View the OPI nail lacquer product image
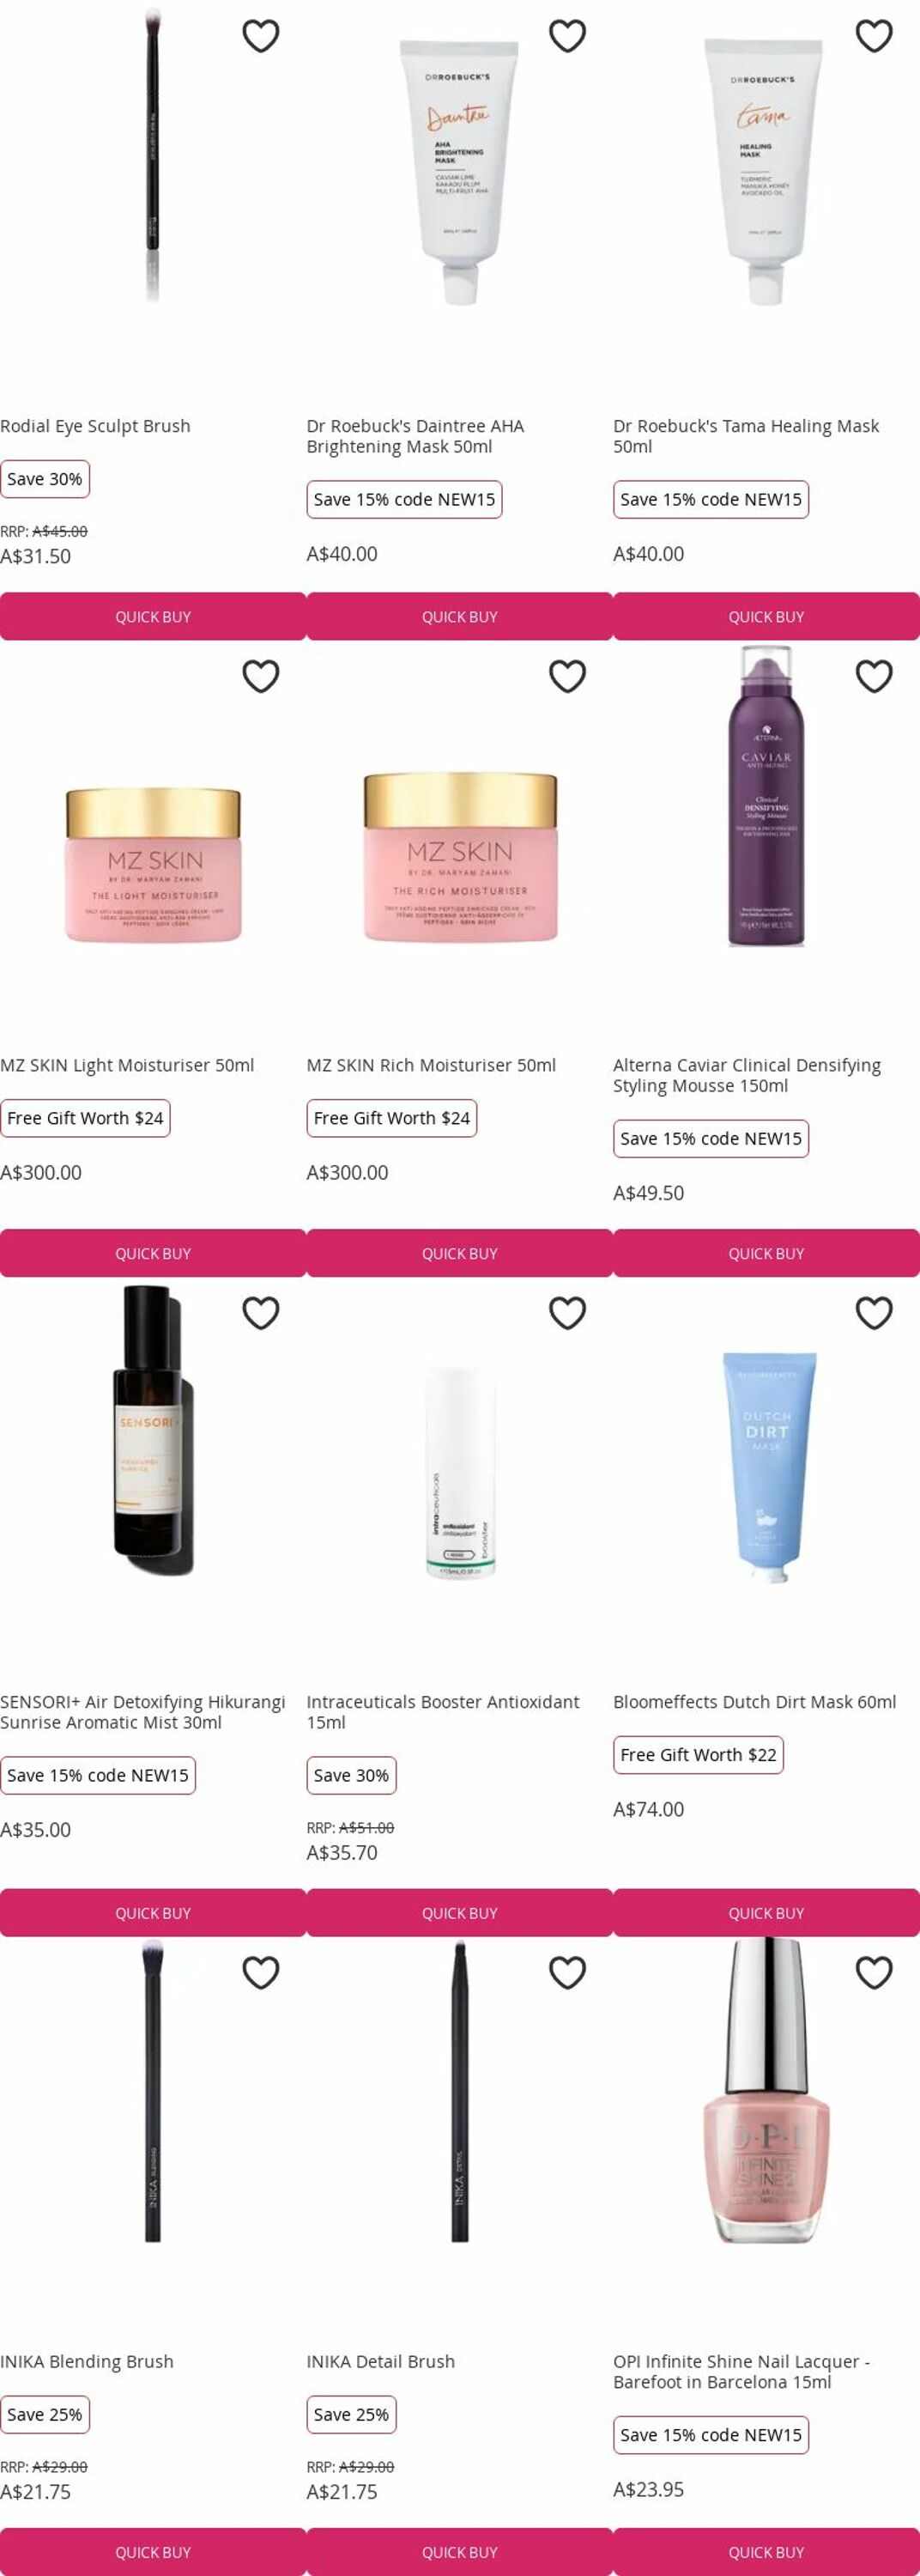This screenshot has width=920, height=2576. pos(766,2090)
